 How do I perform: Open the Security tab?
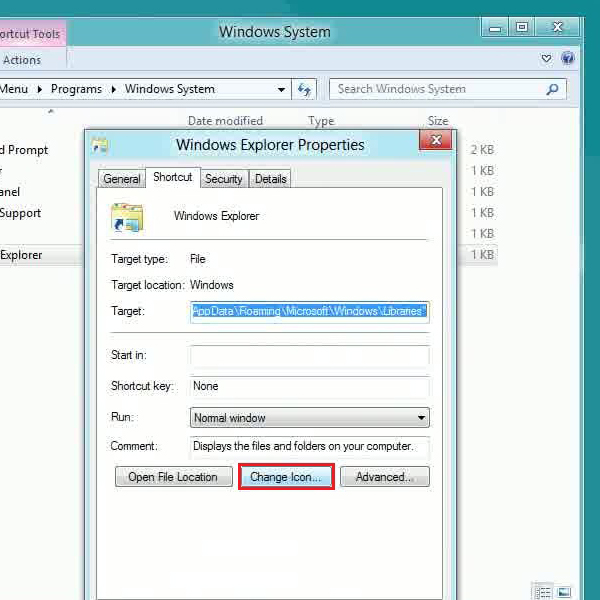pos(224,179)
